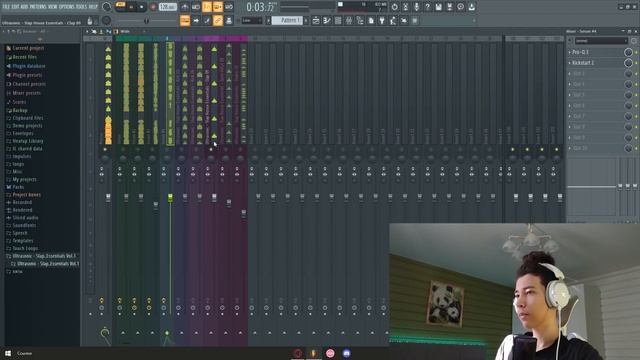Toggle the highlighted countdown before recording icon
The height and width of the screenshot is (360, 640).
pos(207,7)
